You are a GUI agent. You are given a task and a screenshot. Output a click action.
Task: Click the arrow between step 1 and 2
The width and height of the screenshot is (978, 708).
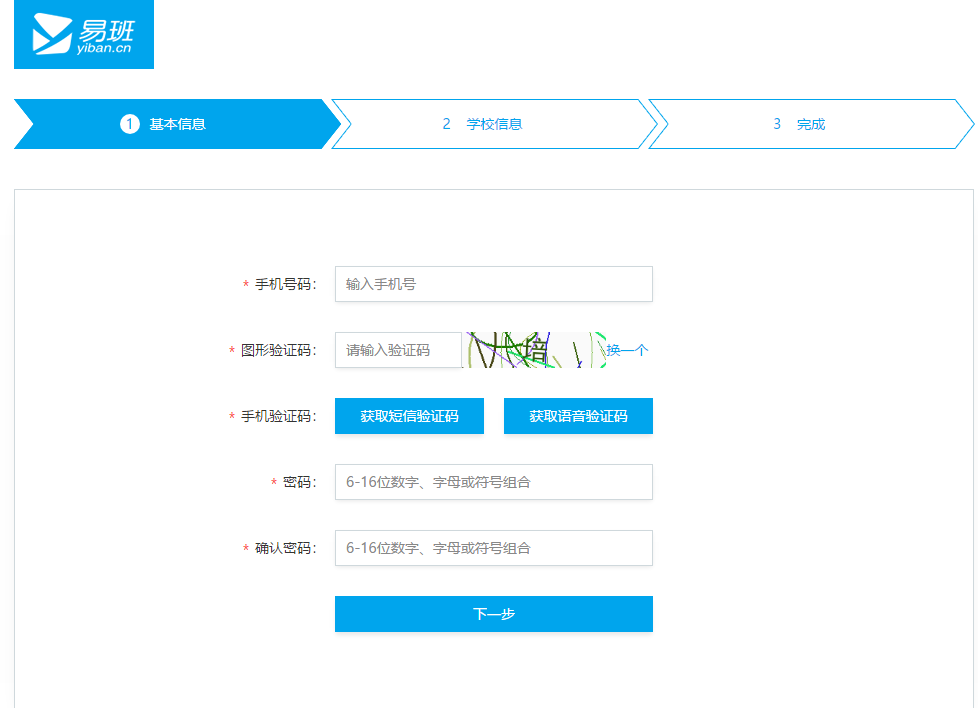coord(340,123)
